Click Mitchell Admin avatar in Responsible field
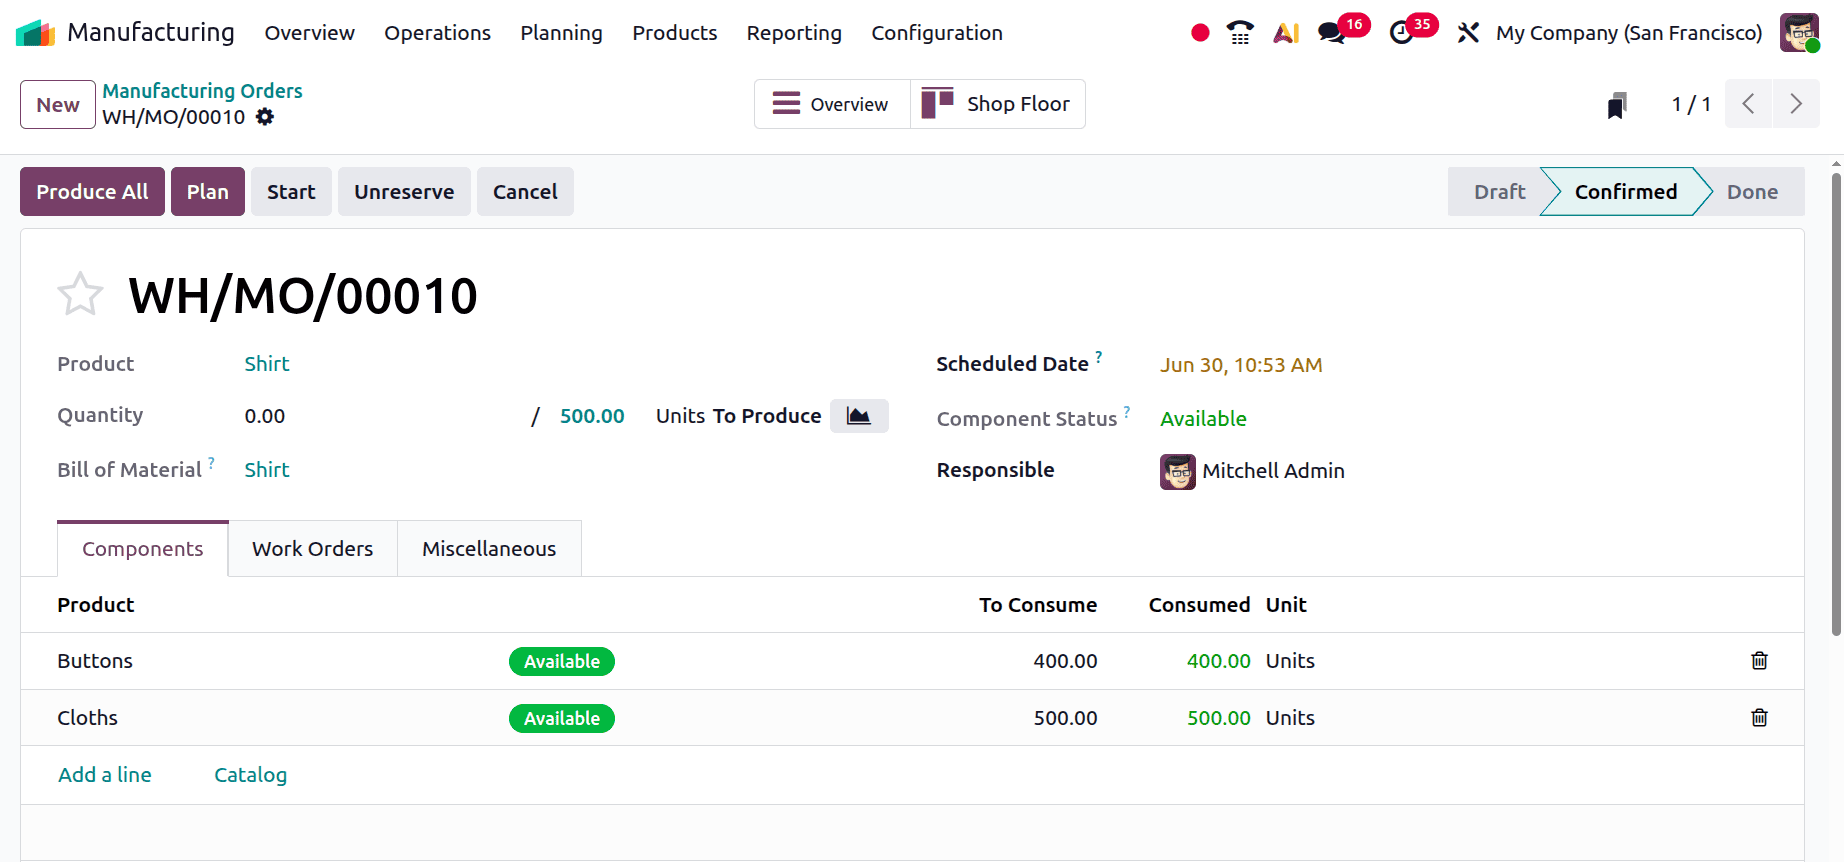Image resolution: width=1844 pixels, height=862 pixels. pos(1178,471)
